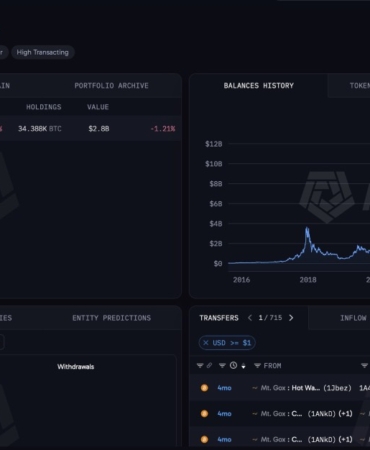Click the High Transacting tag
This screenshot has height=450, width=370.
(43, 52)
